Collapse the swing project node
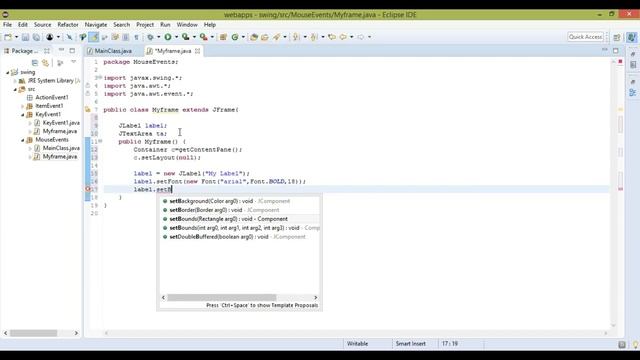 7,72
